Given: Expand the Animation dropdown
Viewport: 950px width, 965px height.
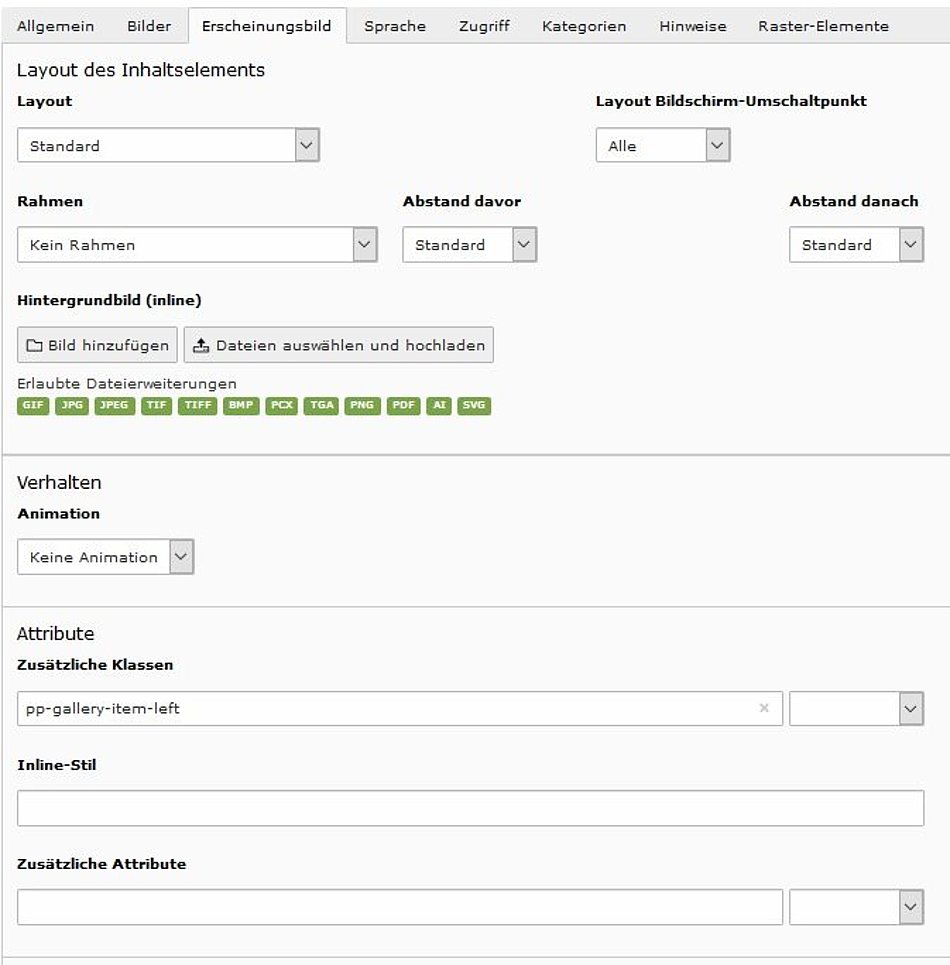Looking at the screenshot, I should pyautogui.click(x=105, y=557).
